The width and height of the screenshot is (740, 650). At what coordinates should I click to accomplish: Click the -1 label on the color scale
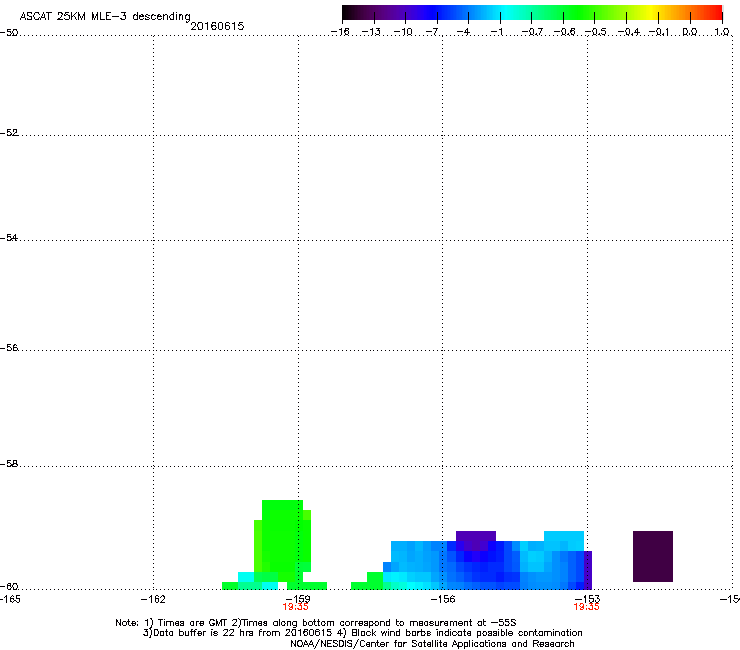[x=496, y=32]
